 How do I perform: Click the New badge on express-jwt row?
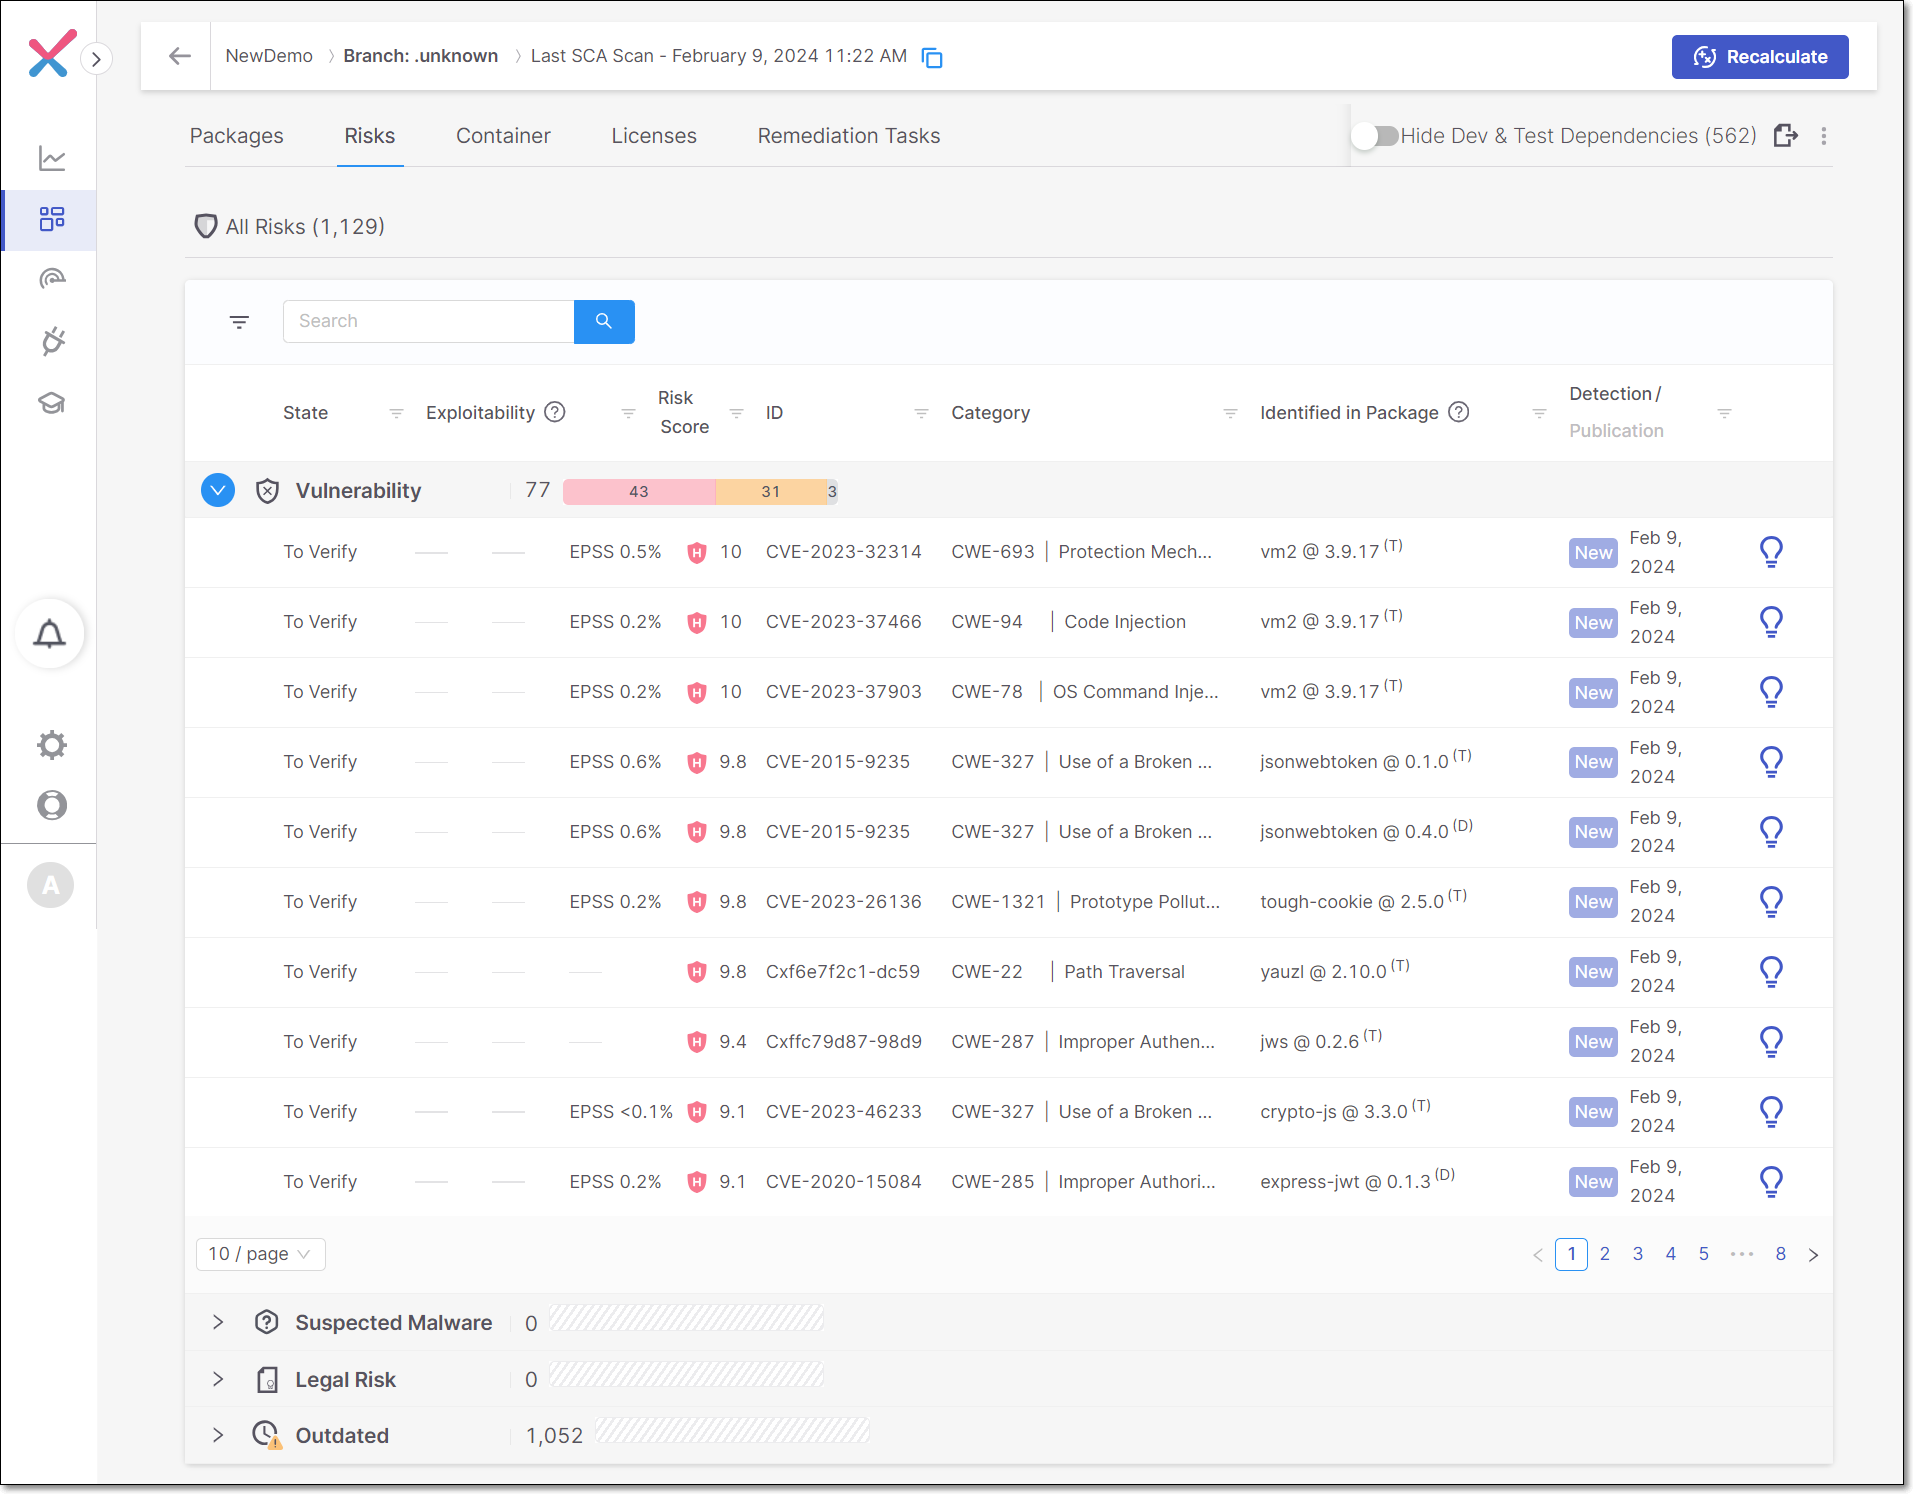1593,1182
